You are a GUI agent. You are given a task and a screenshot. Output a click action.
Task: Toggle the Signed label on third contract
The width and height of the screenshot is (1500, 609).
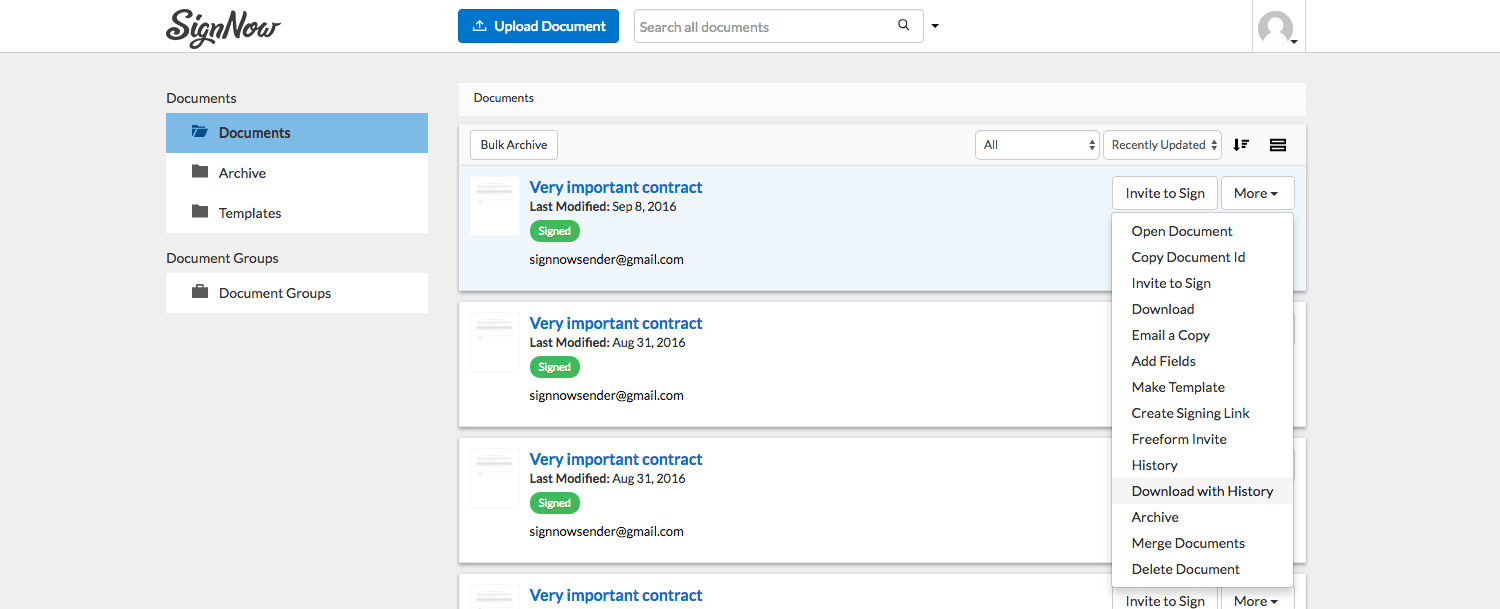[554, 502]
